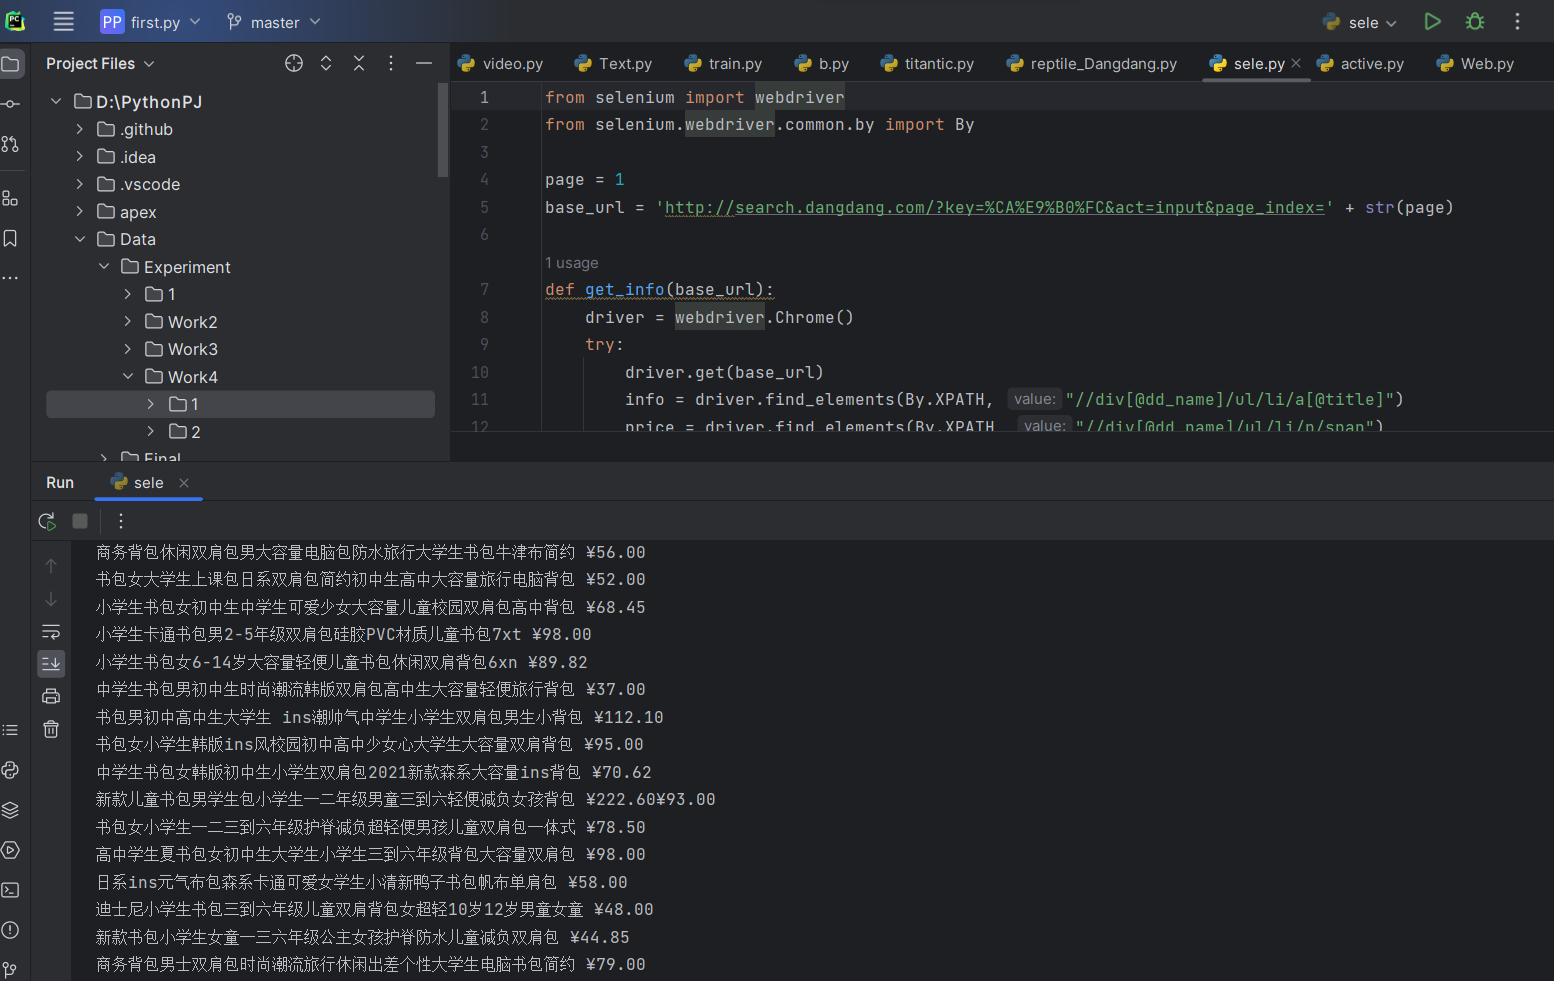Expand the .github folder
1554x981 pixels.
click(x=80, y=129)
